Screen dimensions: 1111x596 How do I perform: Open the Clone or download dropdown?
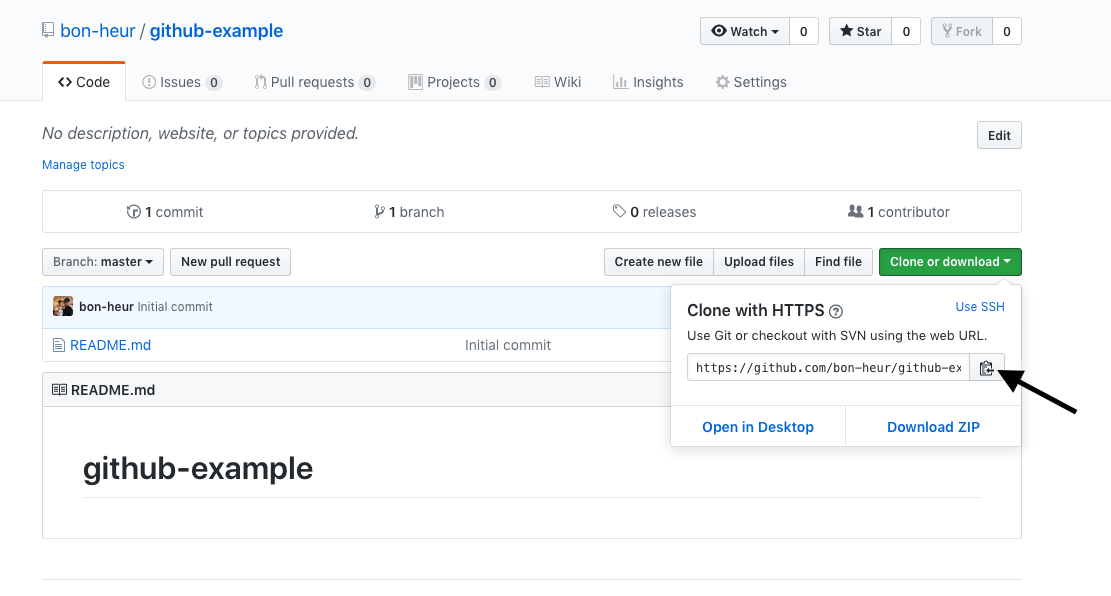click(949, 261)
